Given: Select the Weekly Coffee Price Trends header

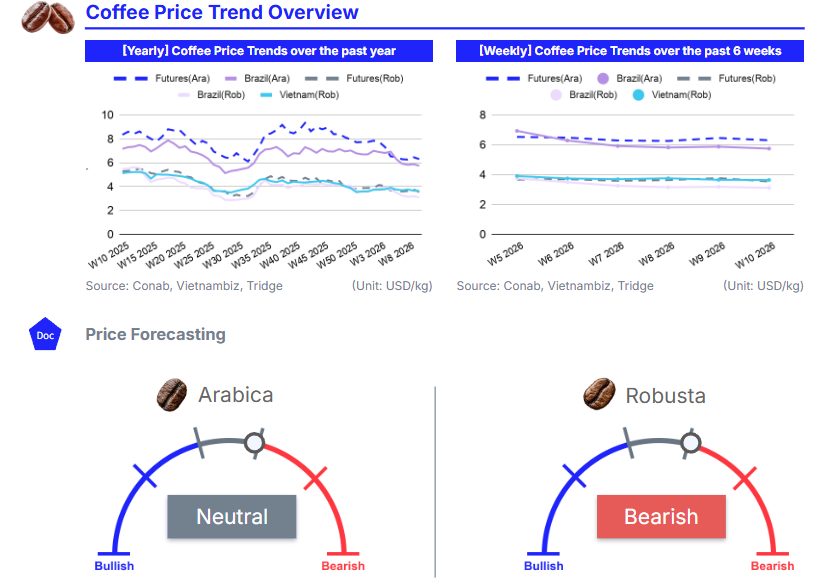Looking at the screenshot, I should [x=630, y=51].
